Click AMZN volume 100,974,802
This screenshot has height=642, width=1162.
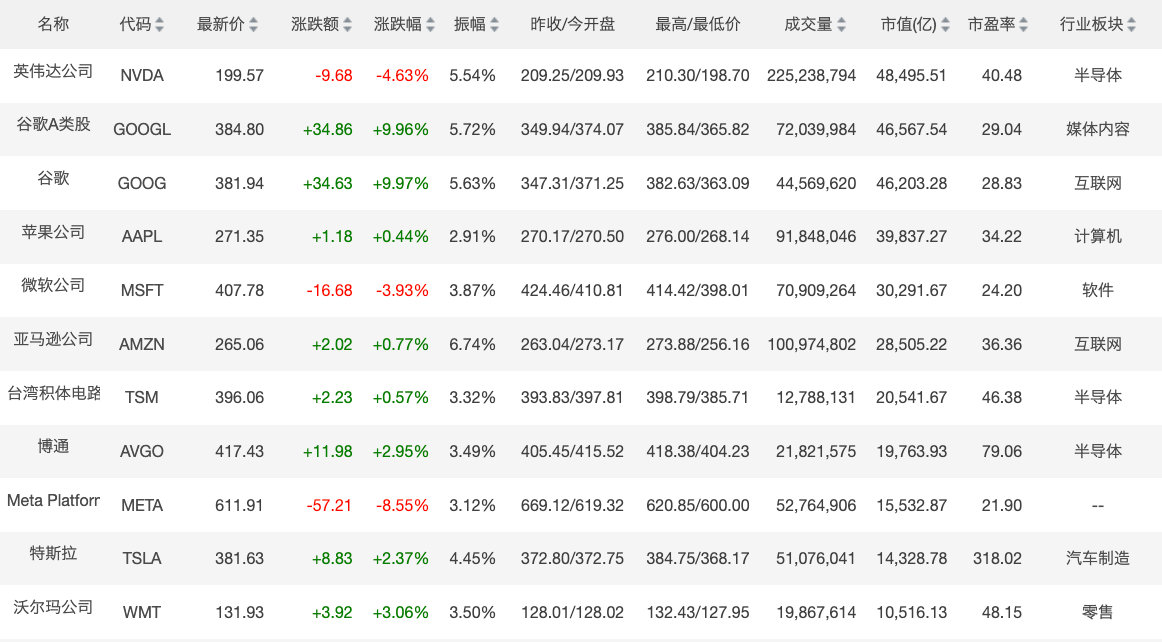(811, 345)
